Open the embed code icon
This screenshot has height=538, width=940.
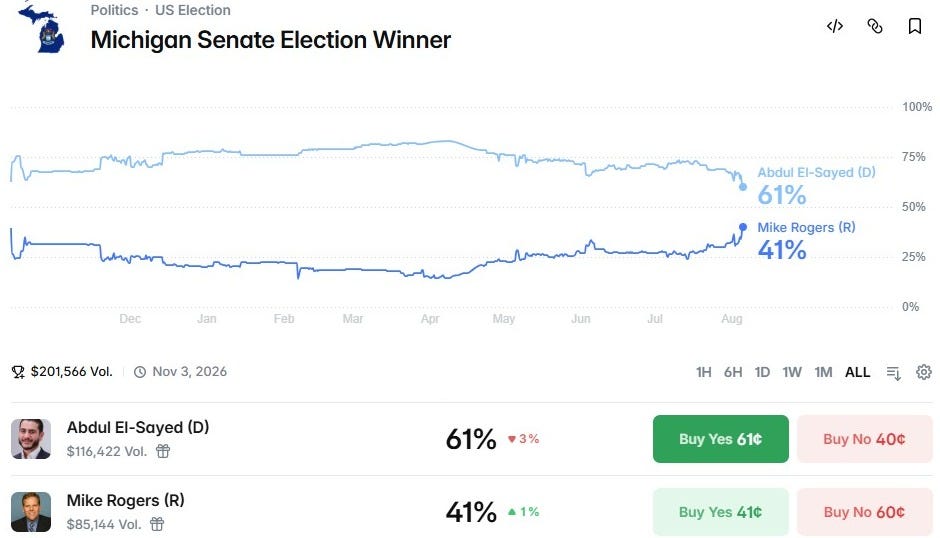click(834, 26)
